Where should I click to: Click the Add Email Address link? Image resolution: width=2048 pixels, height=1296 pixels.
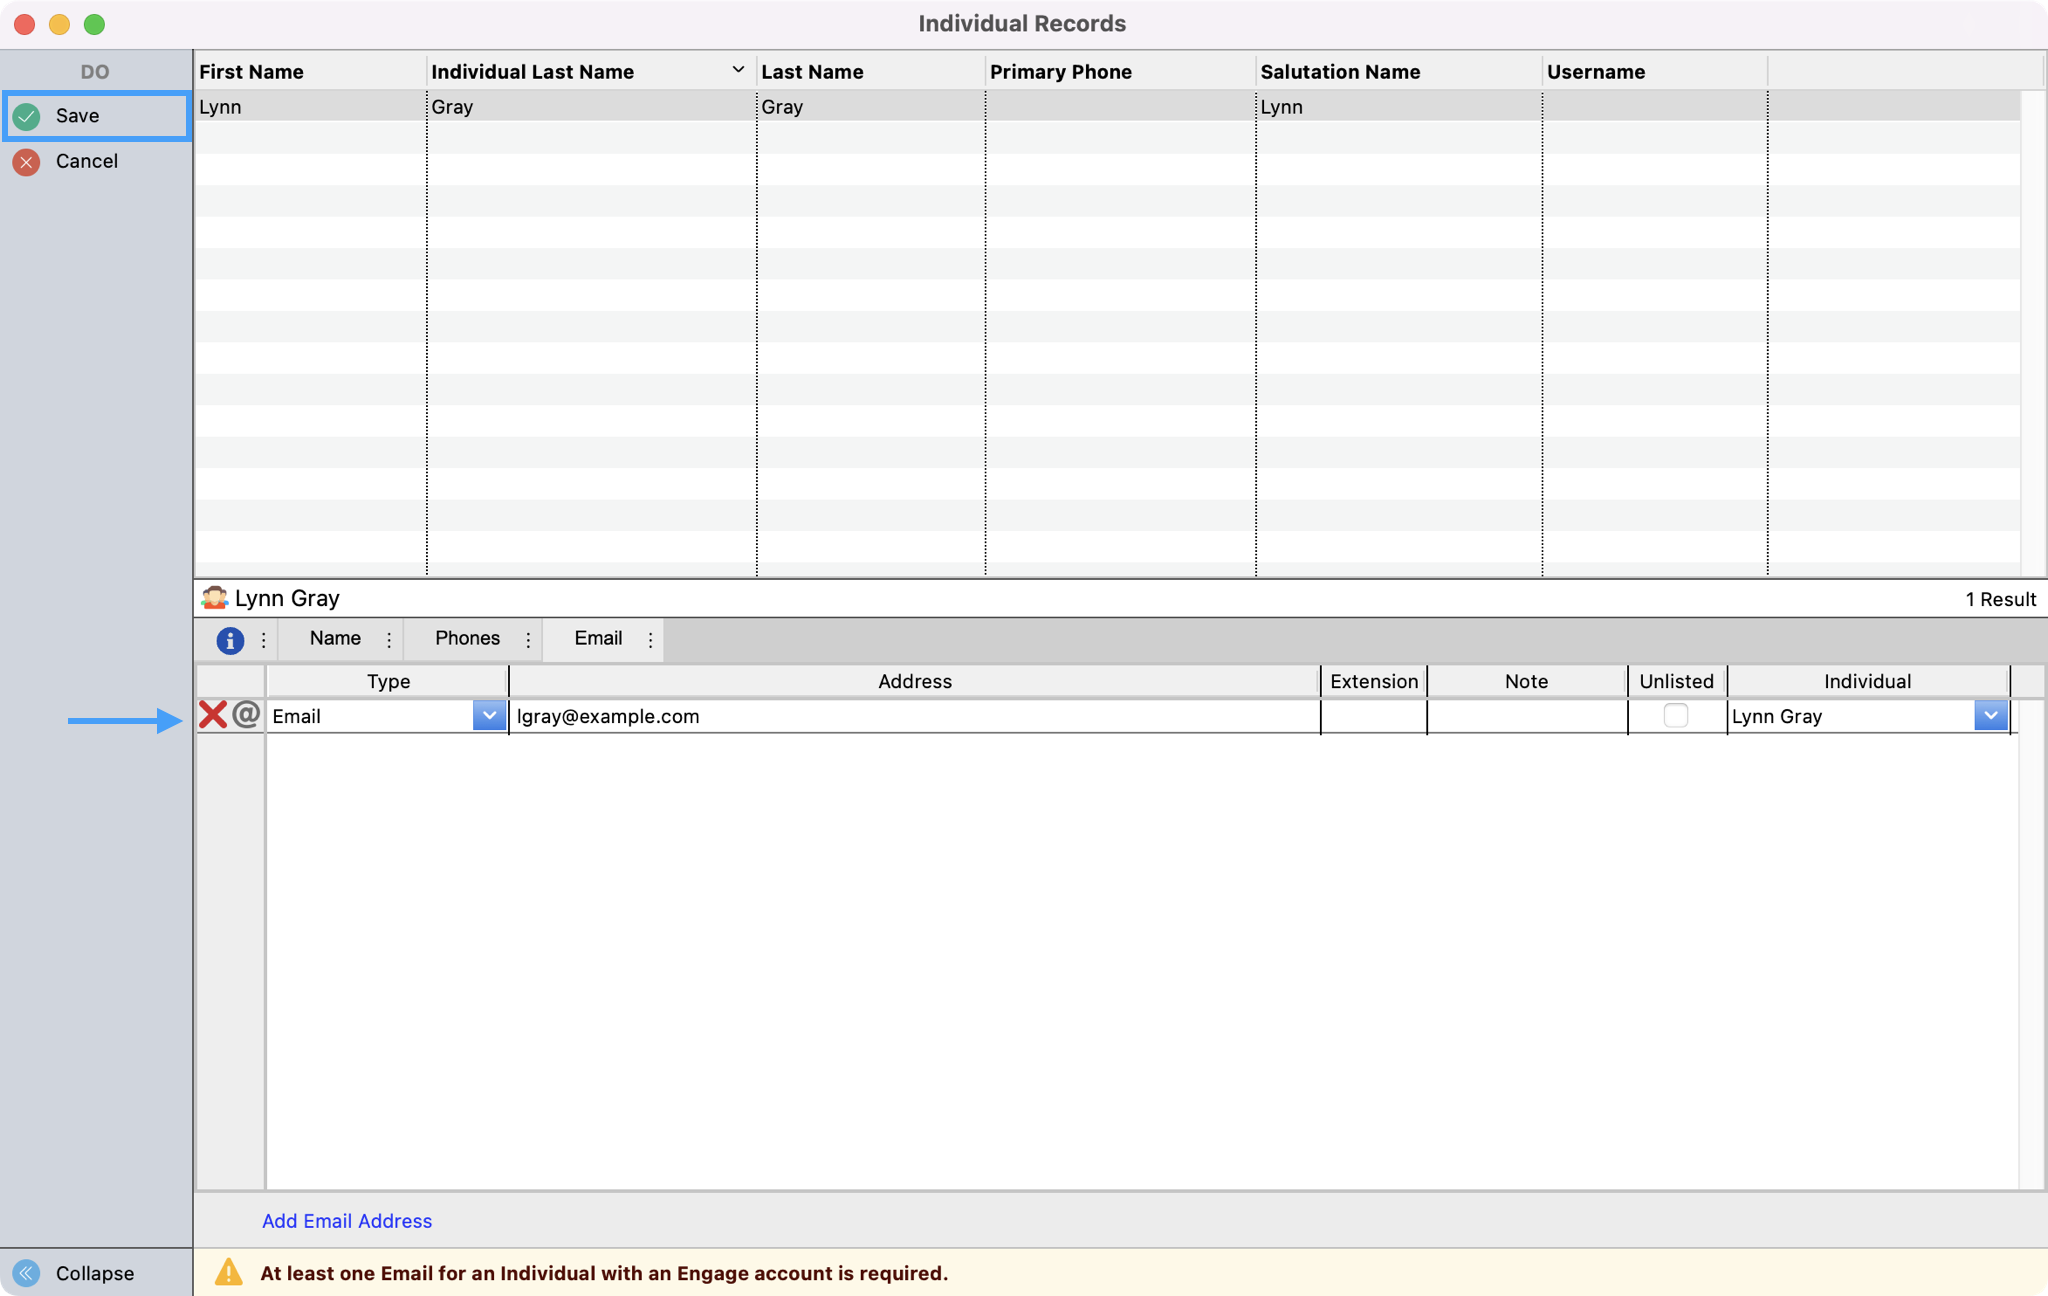347,1221
